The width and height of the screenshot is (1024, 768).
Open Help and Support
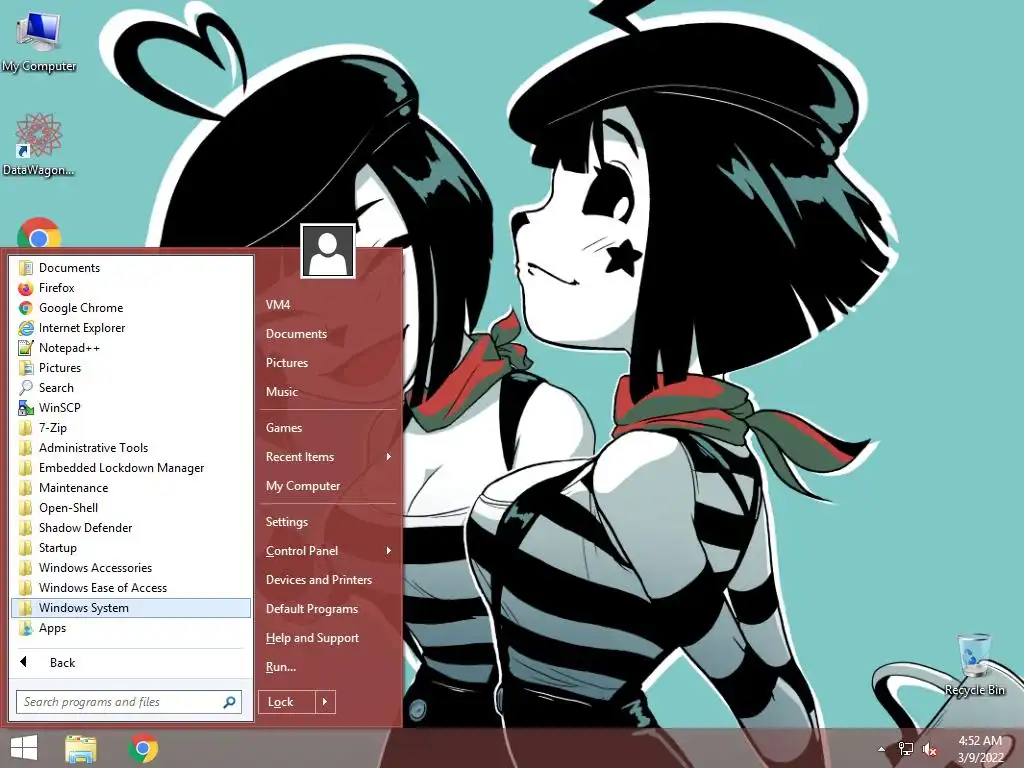click(x=328, y=638)
